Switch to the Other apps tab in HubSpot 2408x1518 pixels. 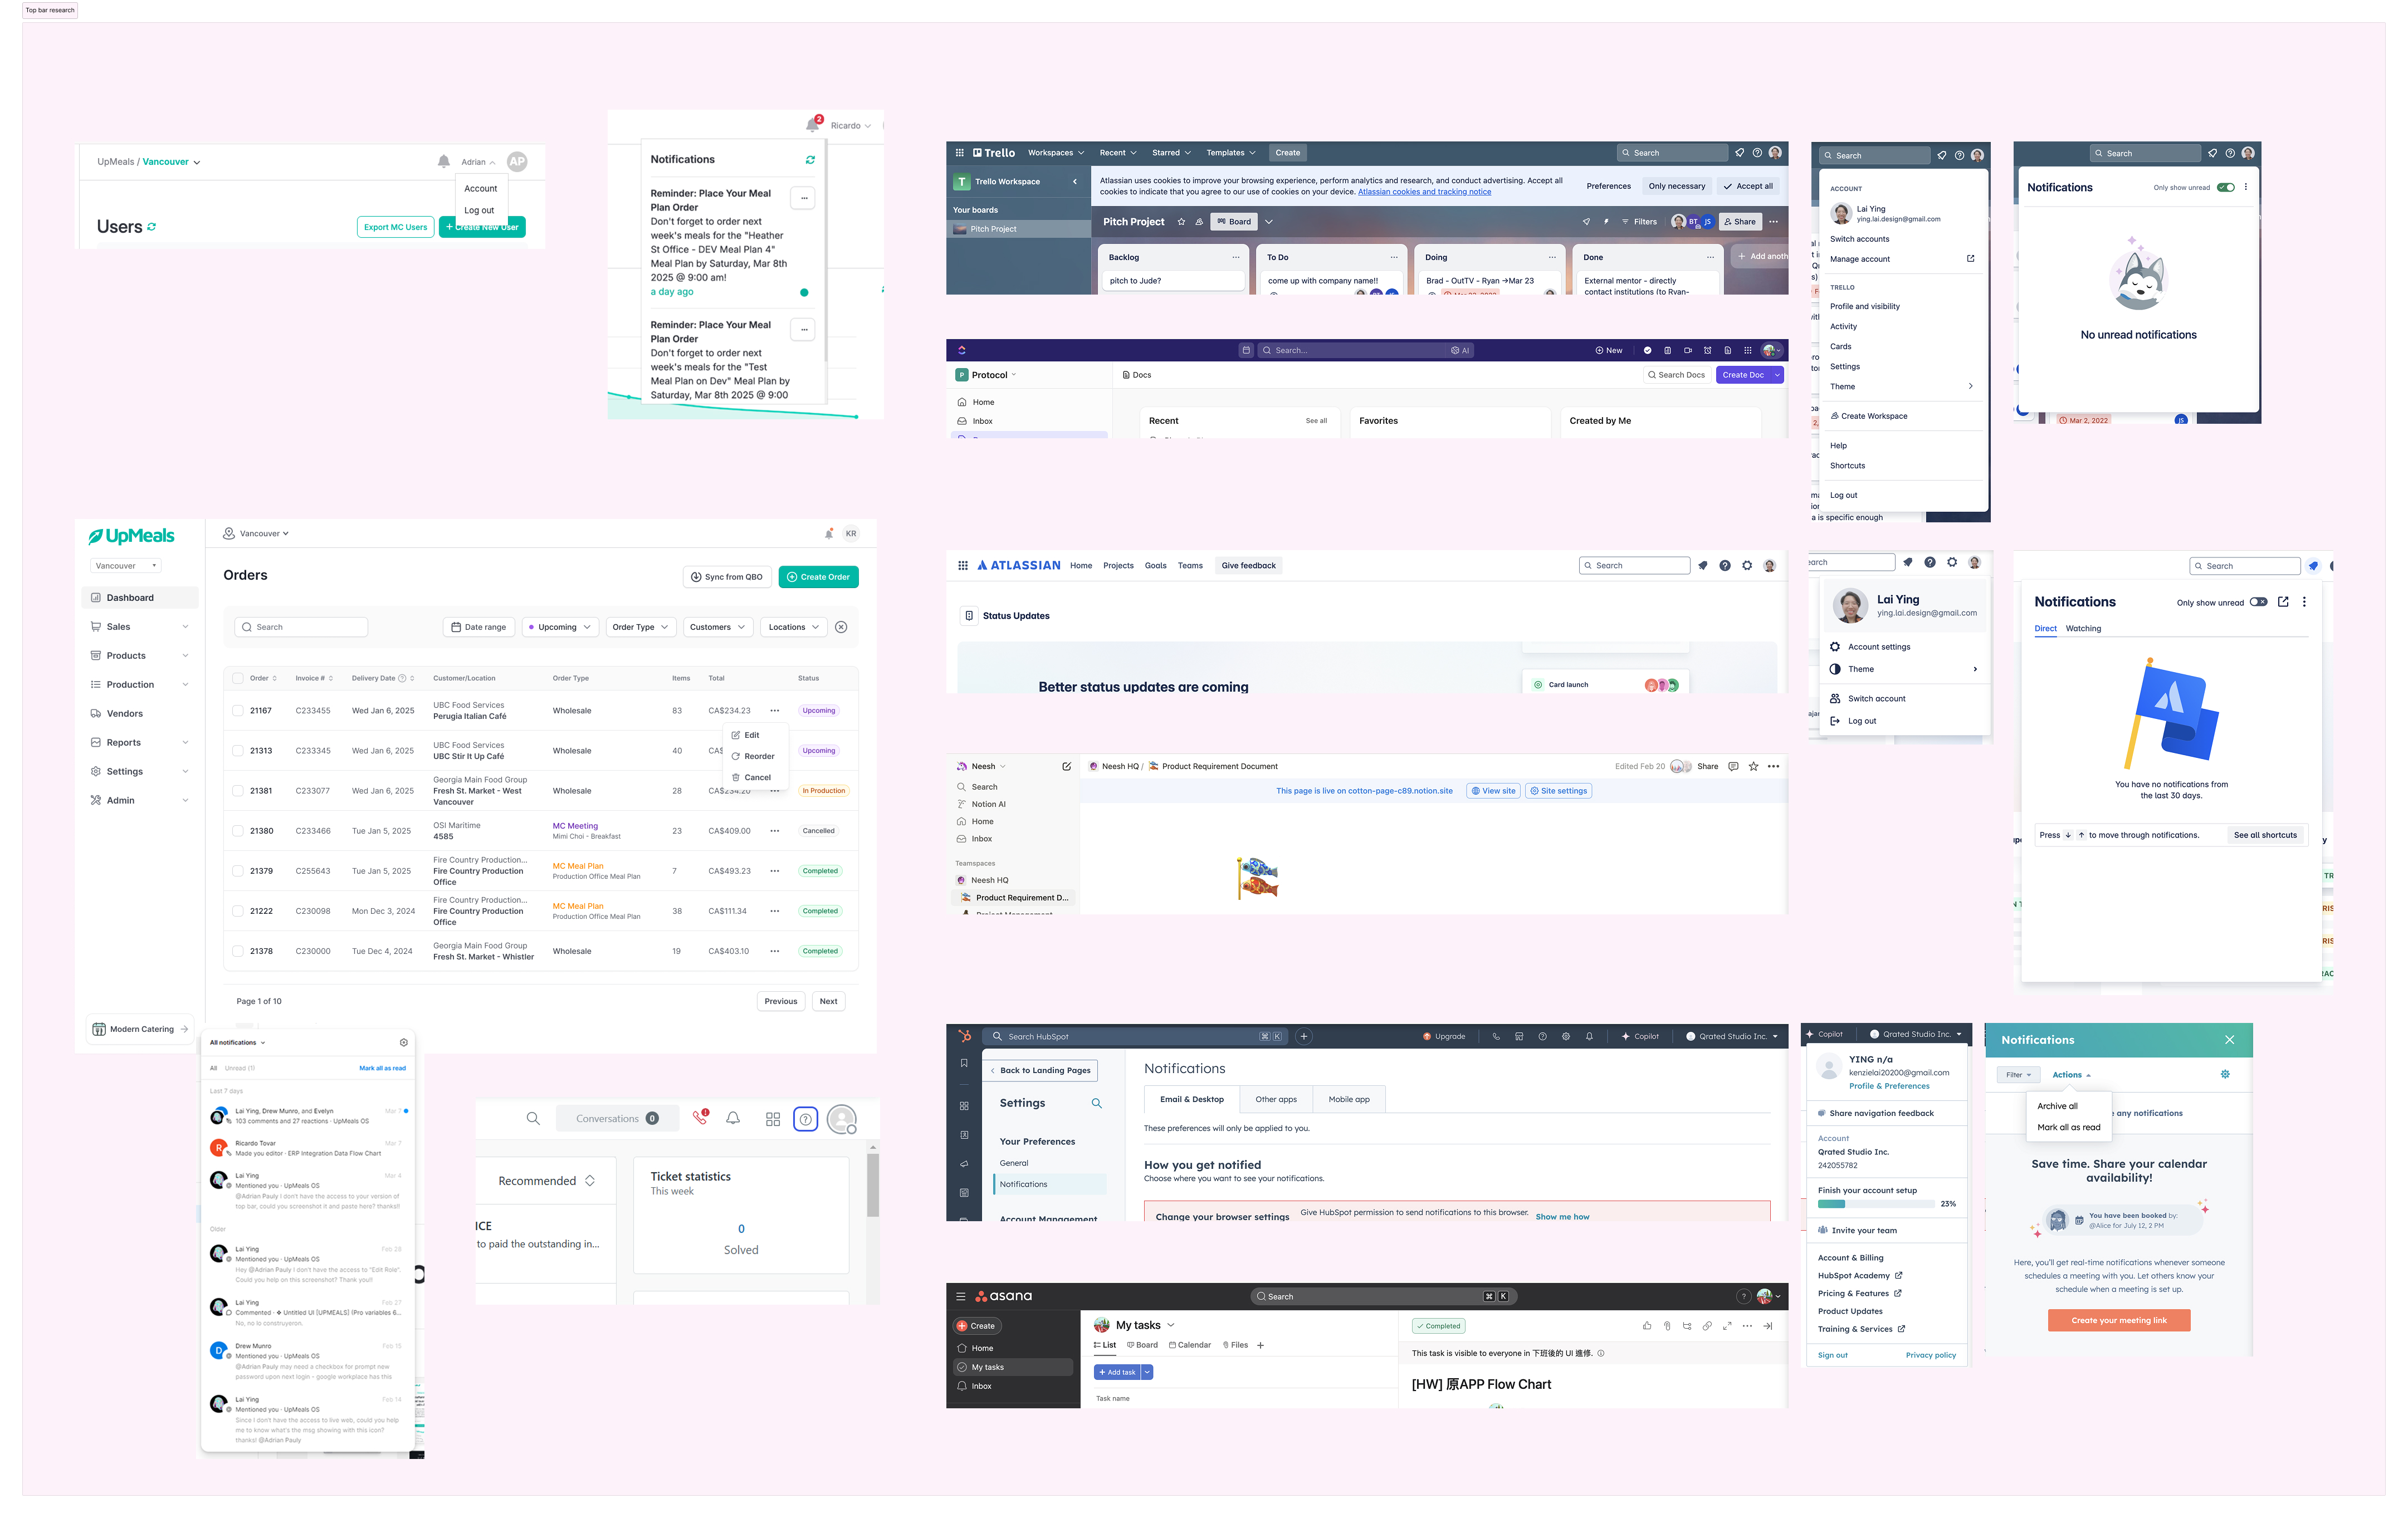1276,1099
